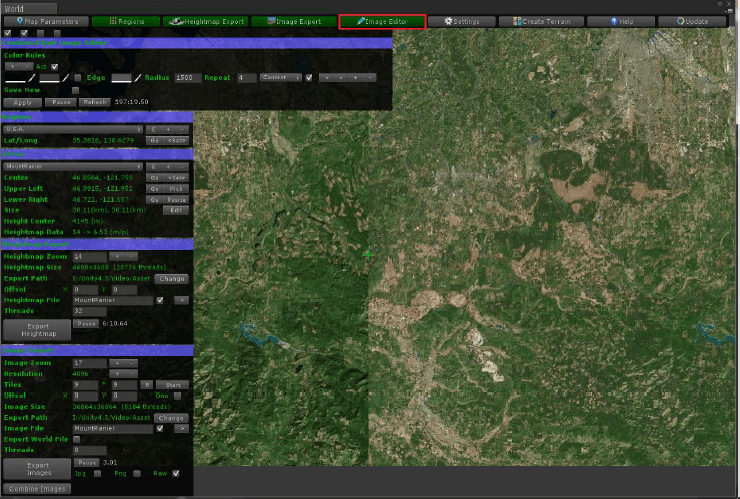Click the Edge color swatch
This screenshot has width=740, height=499.
tap(121, 78)
